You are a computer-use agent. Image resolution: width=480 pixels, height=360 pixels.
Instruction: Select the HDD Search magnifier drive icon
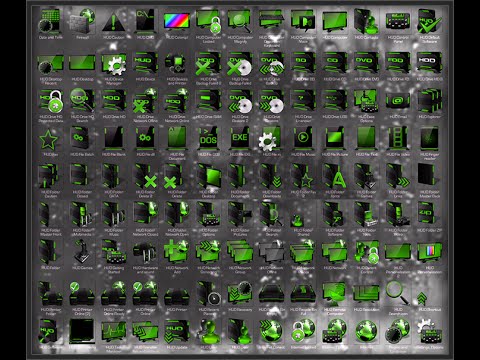(x=82, y=101)
